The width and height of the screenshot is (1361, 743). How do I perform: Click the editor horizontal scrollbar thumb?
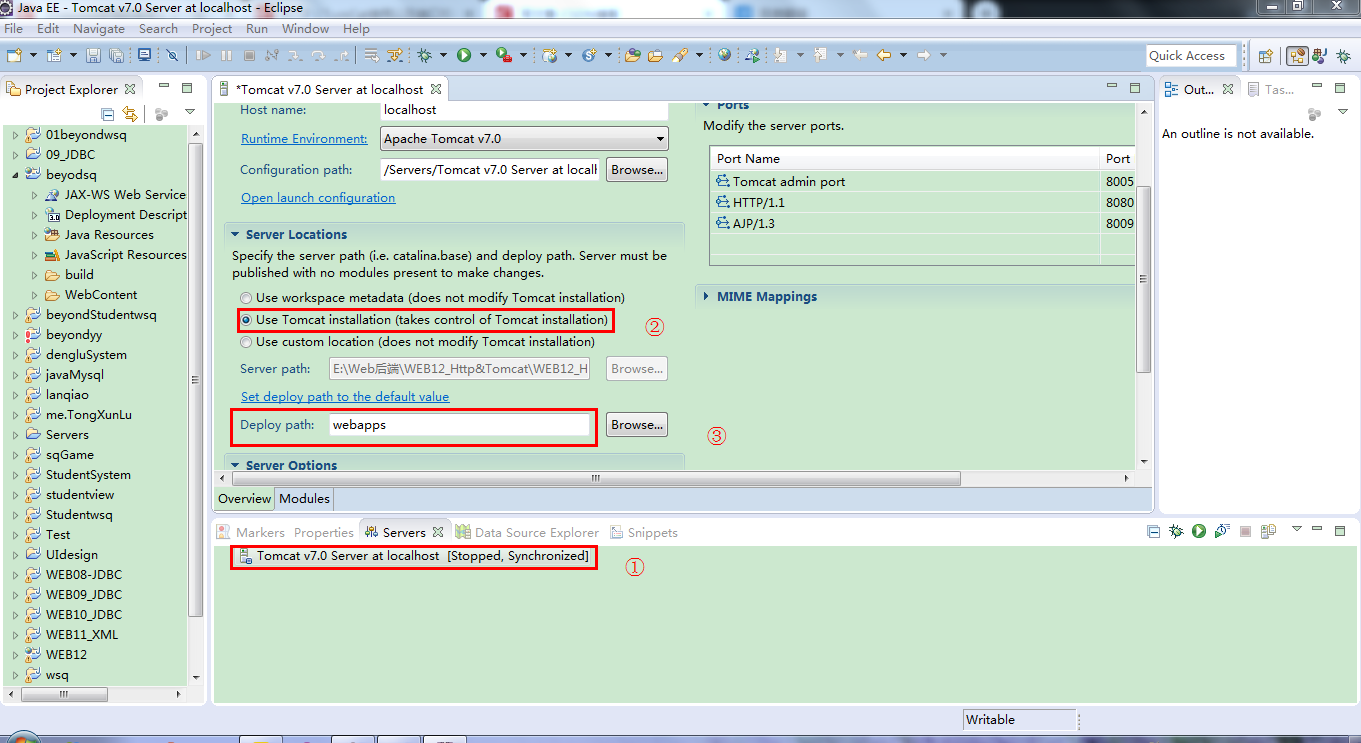(x=595, y=479)
